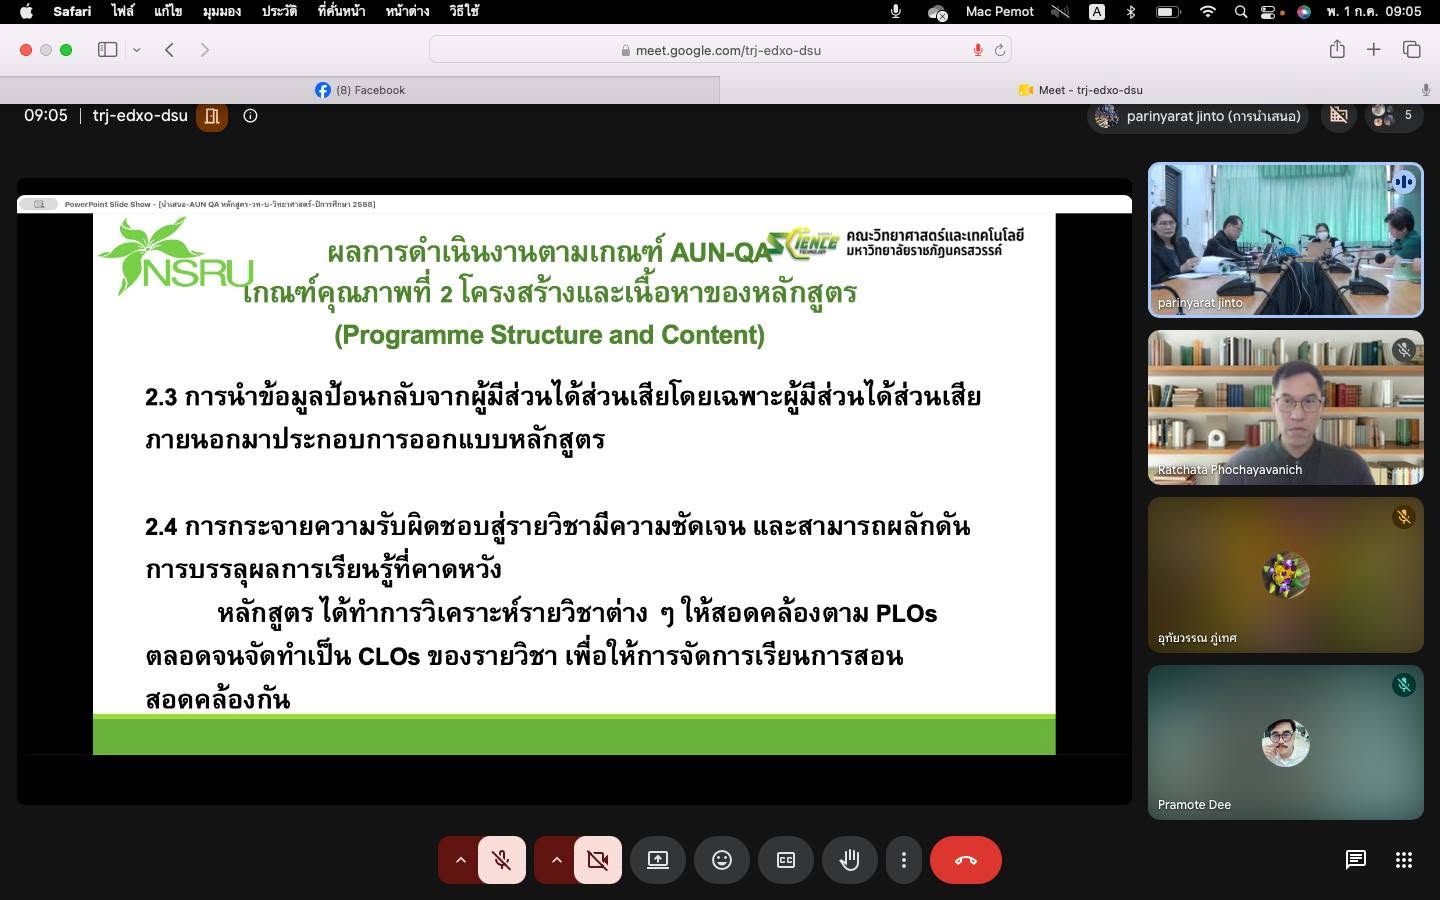The image size is (1440, 900).
Task: Open chat with everyone panel
Action: pos(1356,860)
